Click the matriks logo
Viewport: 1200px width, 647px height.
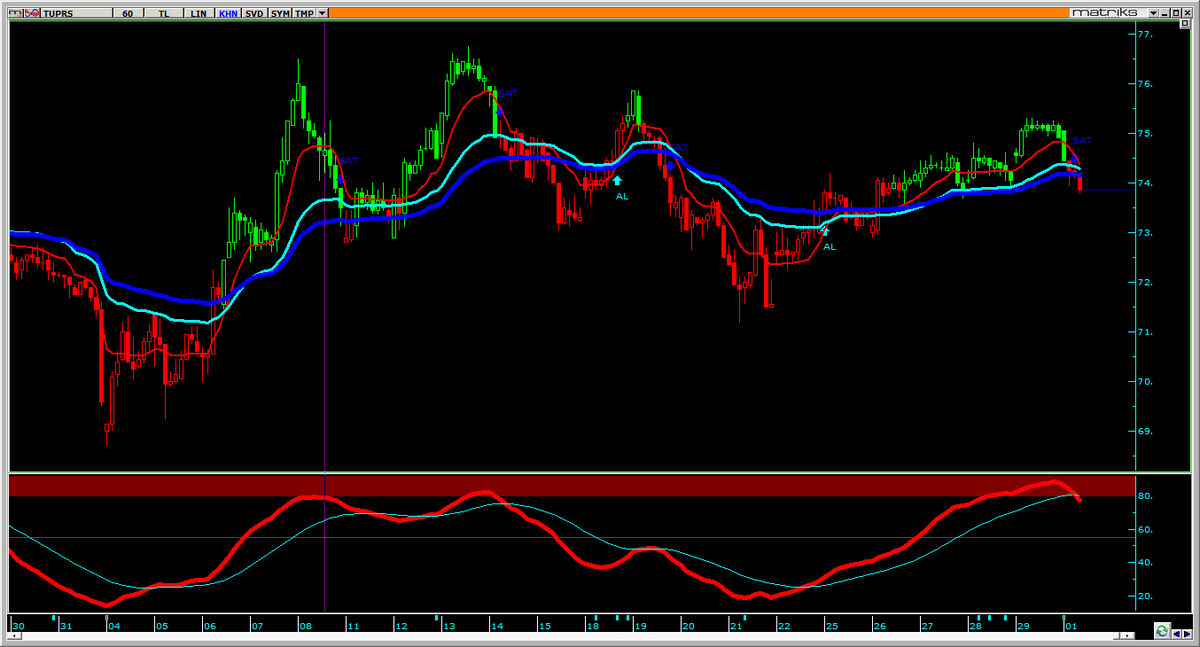coord(1105,12)
